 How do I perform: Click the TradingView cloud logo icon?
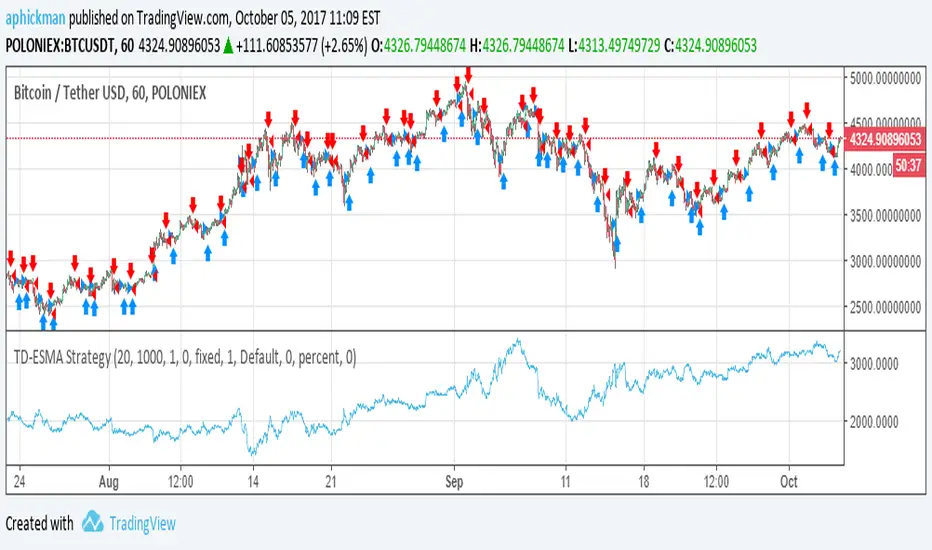click(93, 521)
